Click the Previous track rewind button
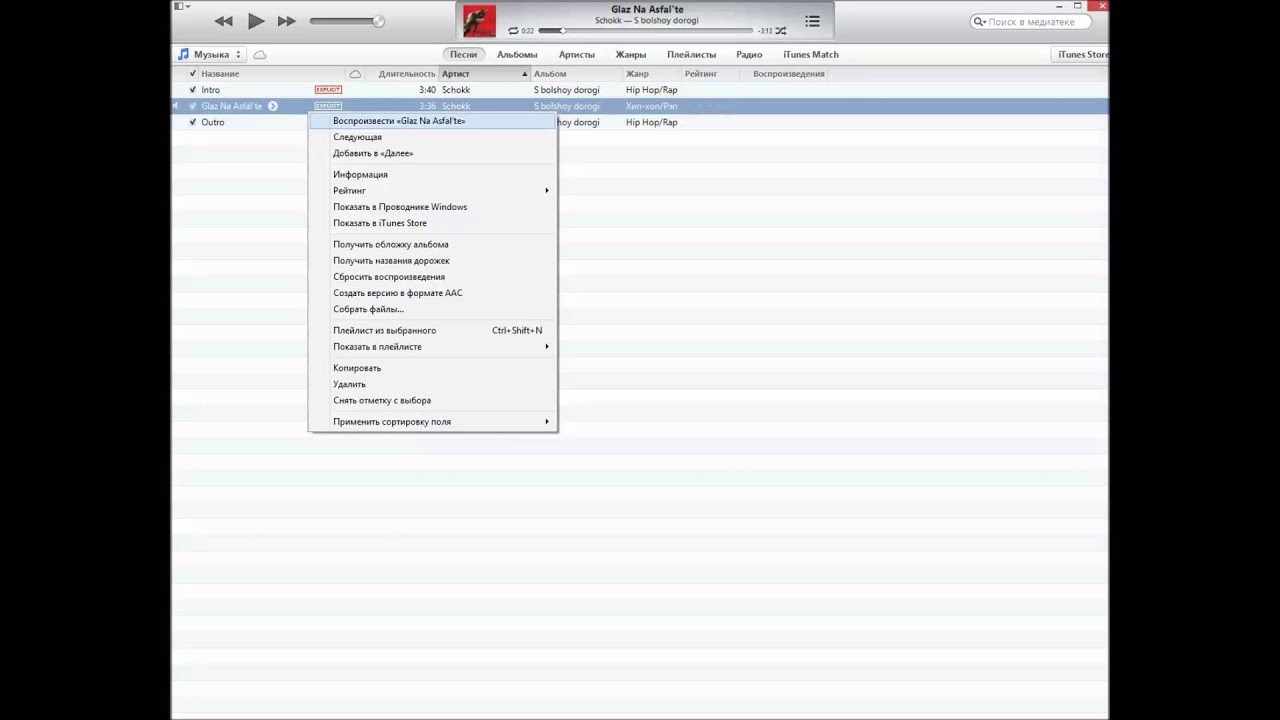The height and width of the screenshot is (720, 1280). (x=223, y=21)
